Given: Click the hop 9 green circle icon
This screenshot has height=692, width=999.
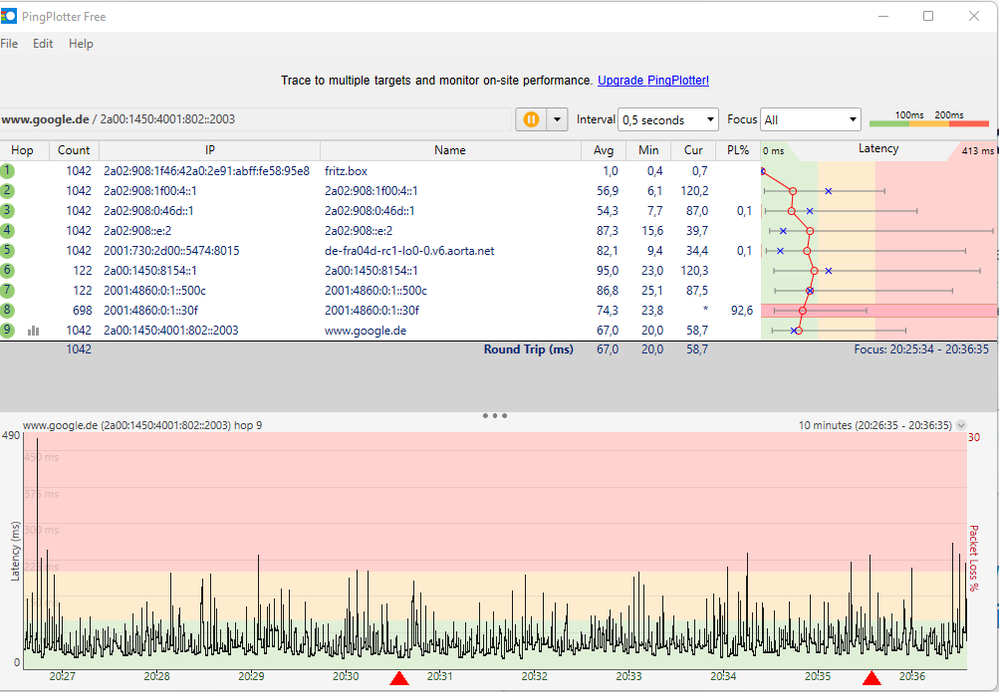Looking at the screenshot, I should [x=8, y=330].
